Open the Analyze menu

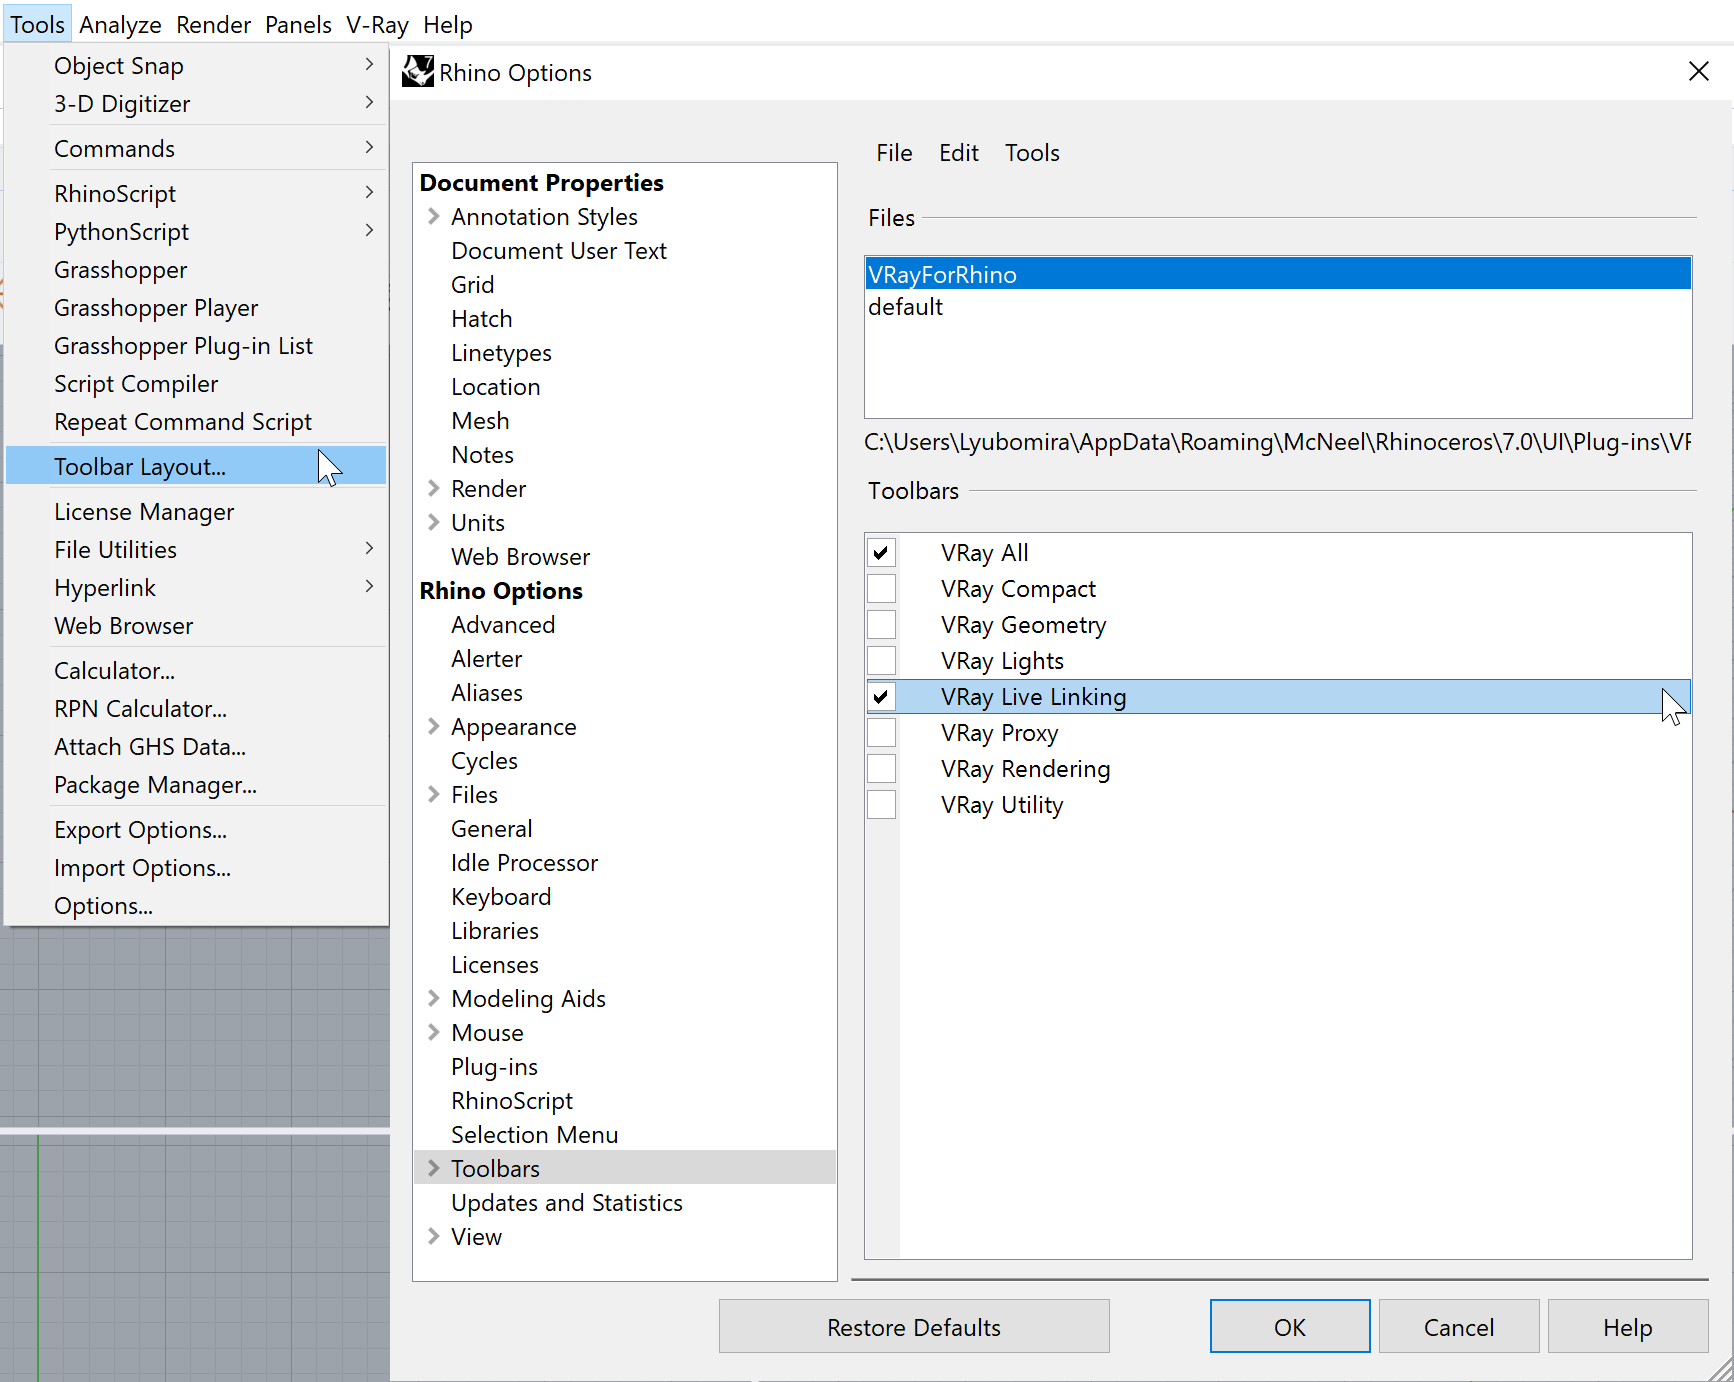coord(120,25)
